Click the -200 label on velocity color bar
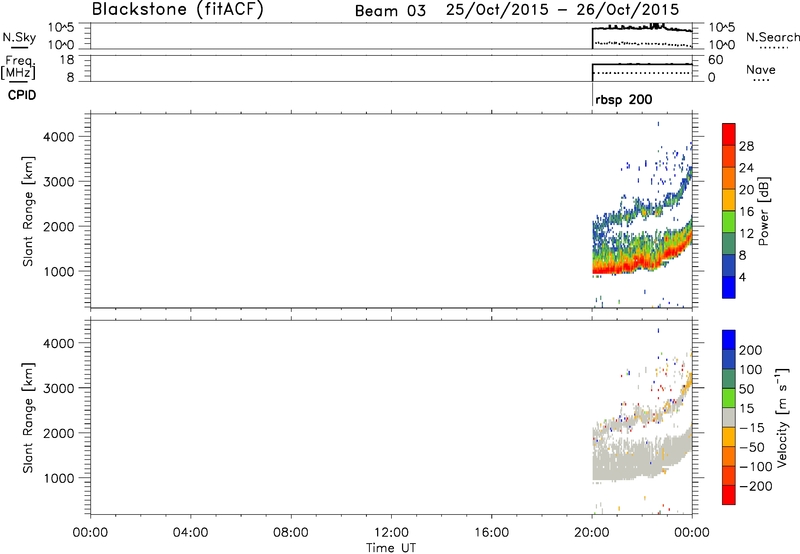Viewport: 800px width, 554px height. (x=756, y=486)
